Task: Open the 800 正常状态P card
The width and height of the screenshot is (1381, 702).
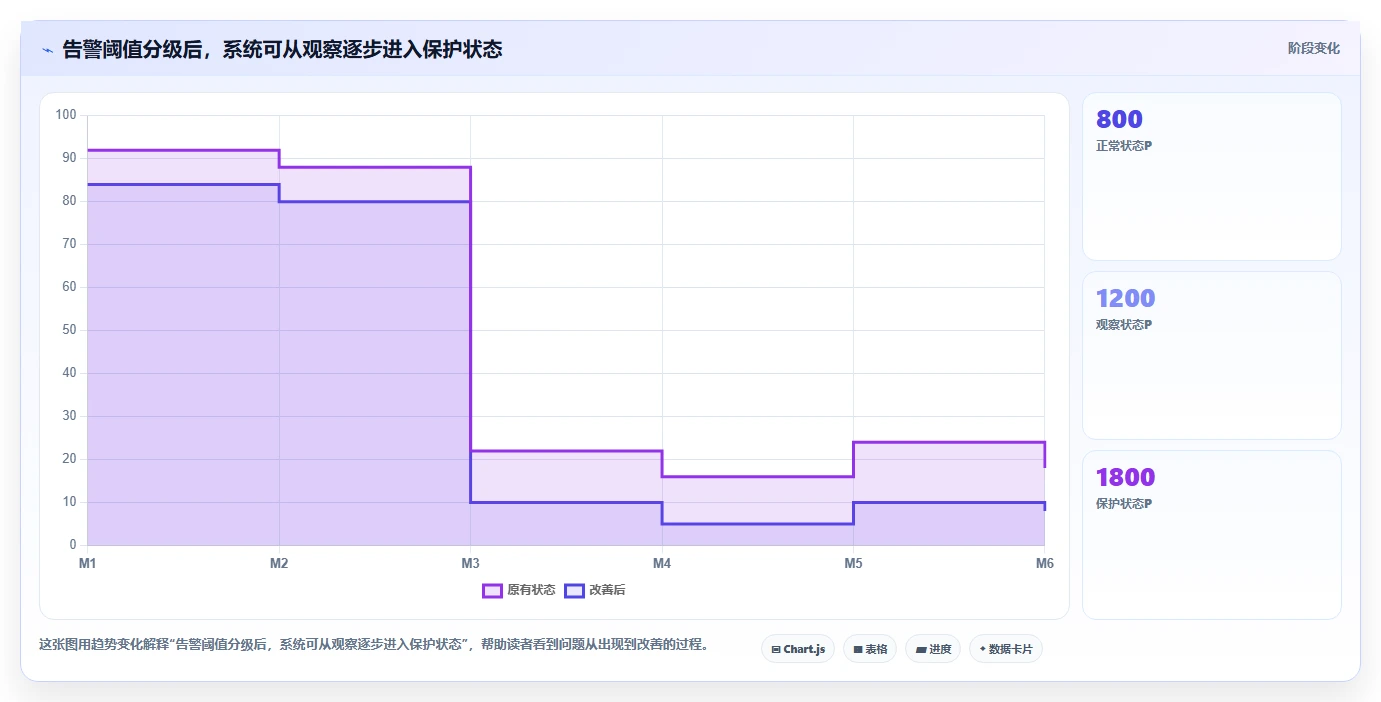Action: tap(1211, 177)
